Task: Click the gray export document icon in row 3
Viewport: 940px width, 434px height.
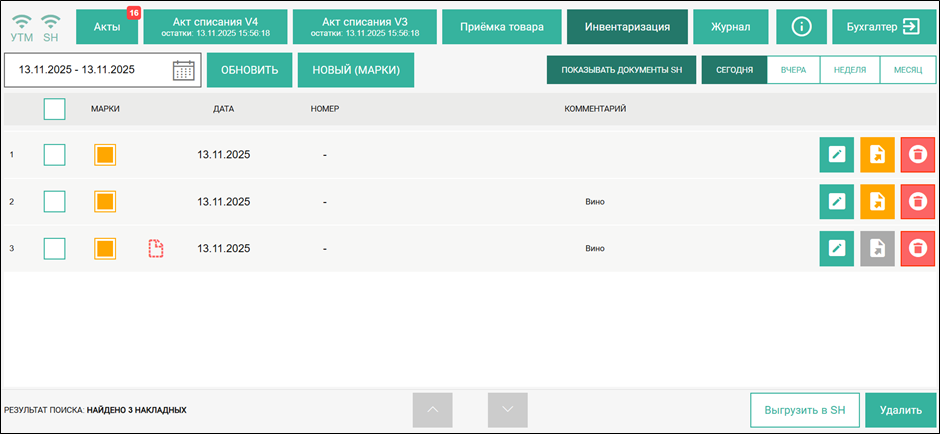Action: [x=877, y=249]
